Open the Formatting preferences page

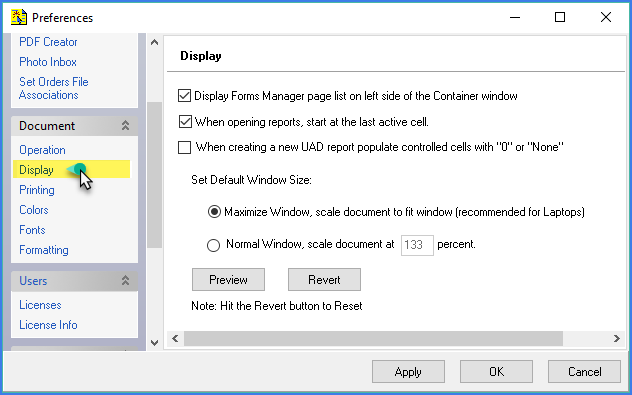click(44, 250)
